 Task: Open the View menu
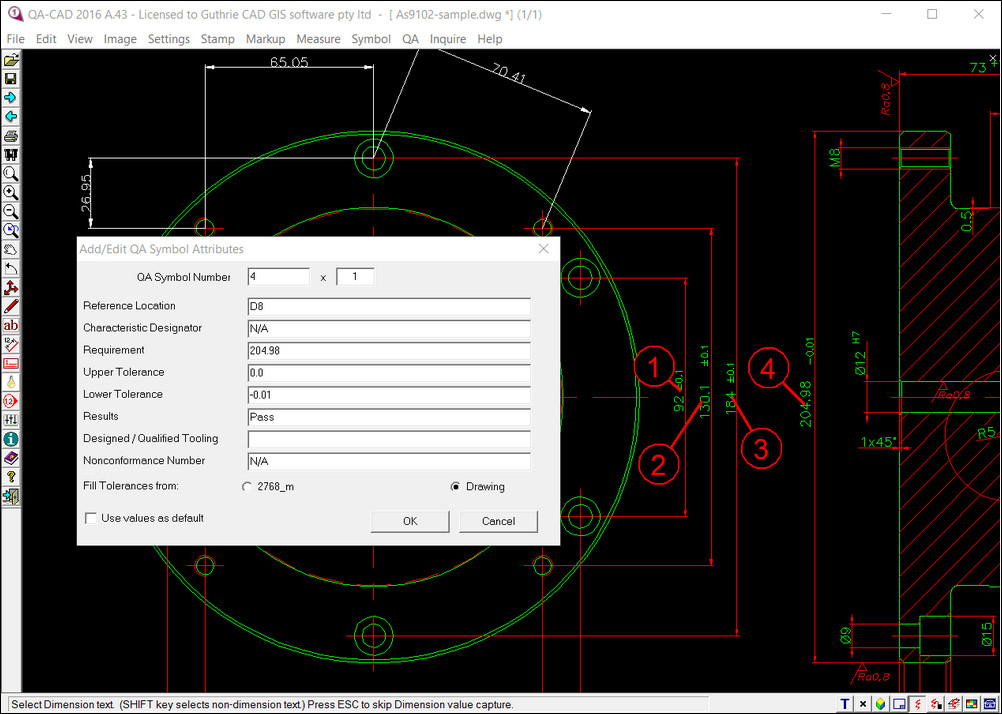(x=80, y=39)
